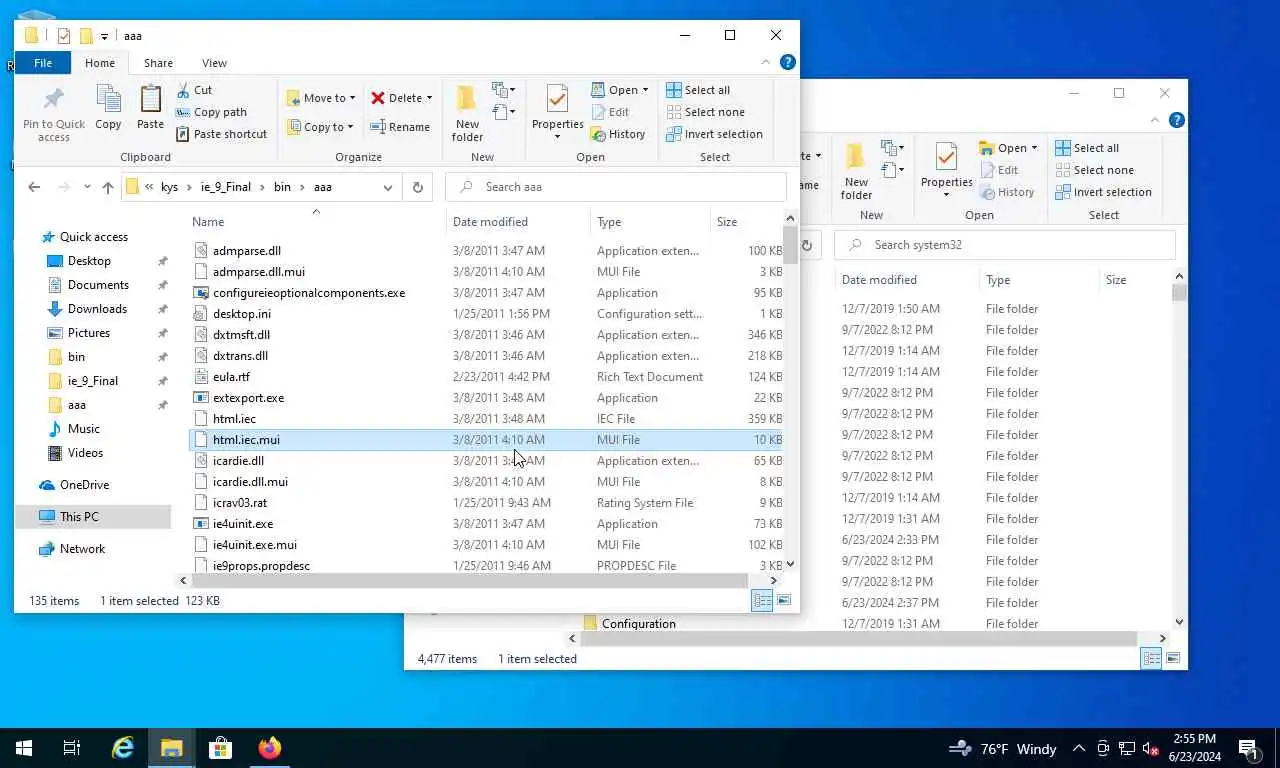1280x768 pixels.
Task: Select the icrav03.rat file
Action: click(486, 503)
